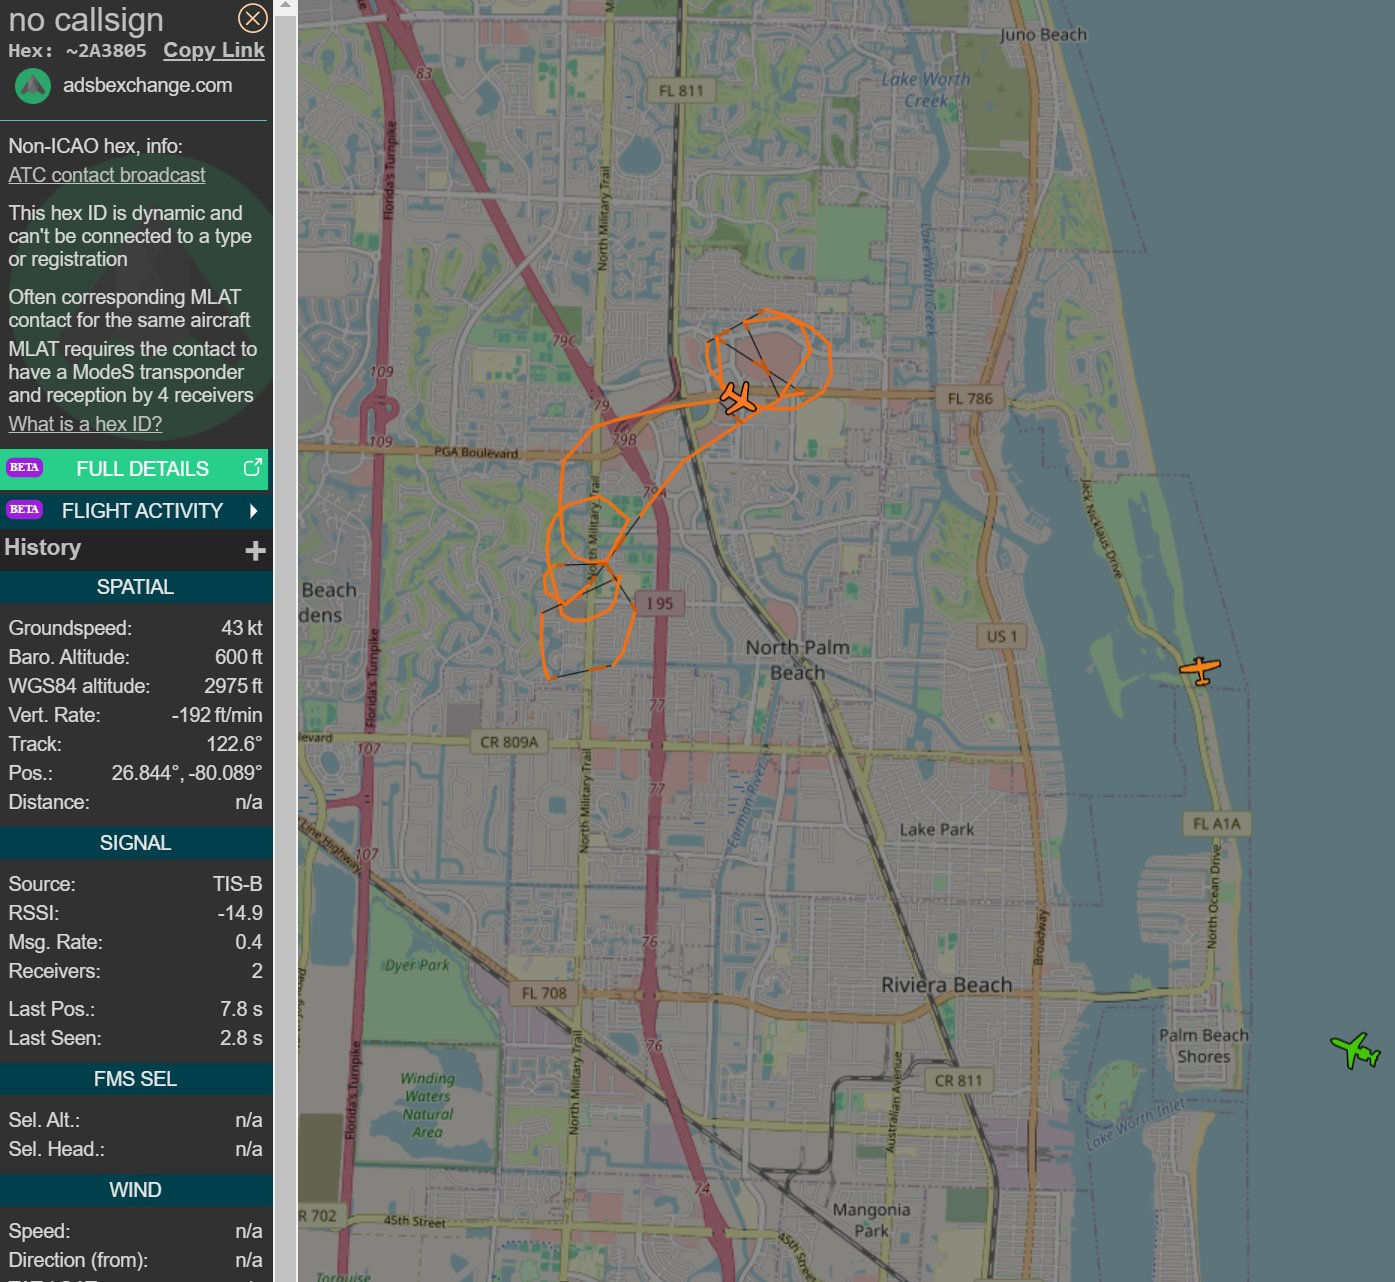Select the tracked orange aircraft on map
The height and width of the screenshot is (1282, 1395).
click(x=739, y=398)
